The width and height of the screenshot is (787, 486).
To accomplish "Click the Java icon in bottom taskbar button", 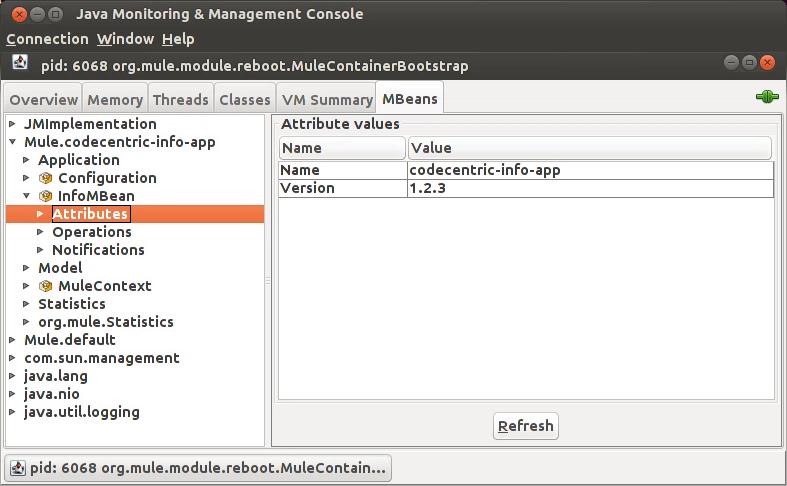I will (x=18, y=468).
